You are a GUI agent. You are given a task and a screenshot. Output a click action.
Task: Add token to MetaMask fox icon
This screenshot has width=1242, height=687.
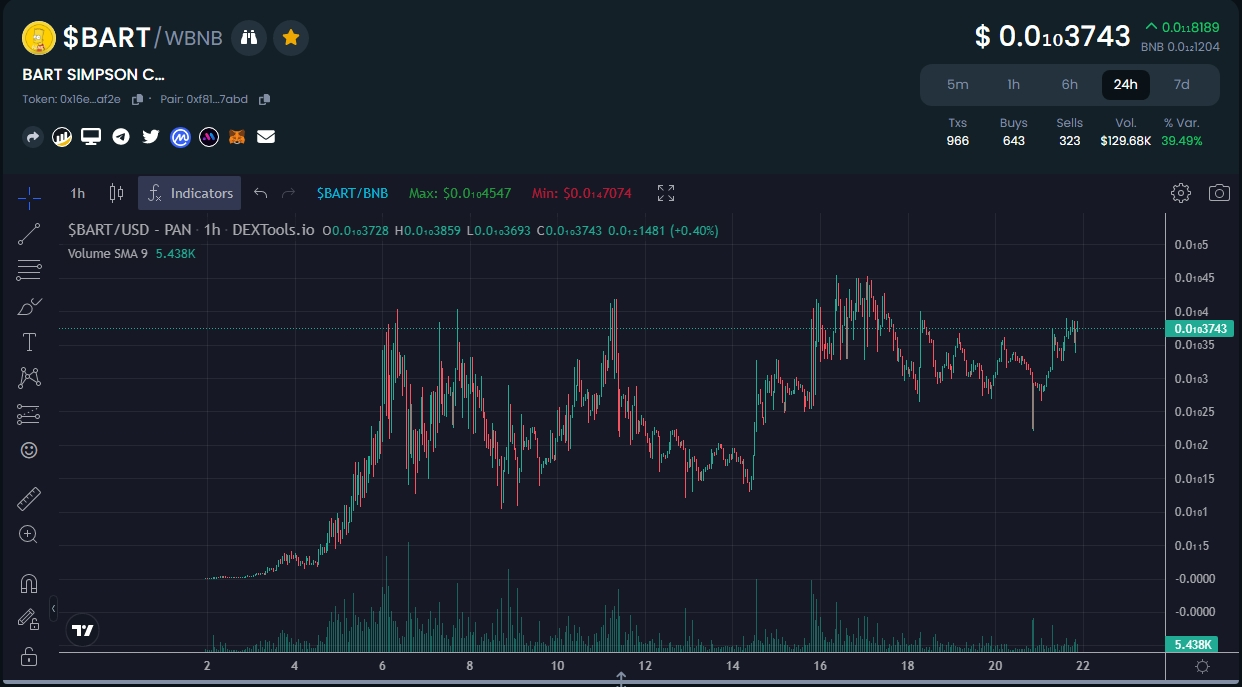click(238, 137)
